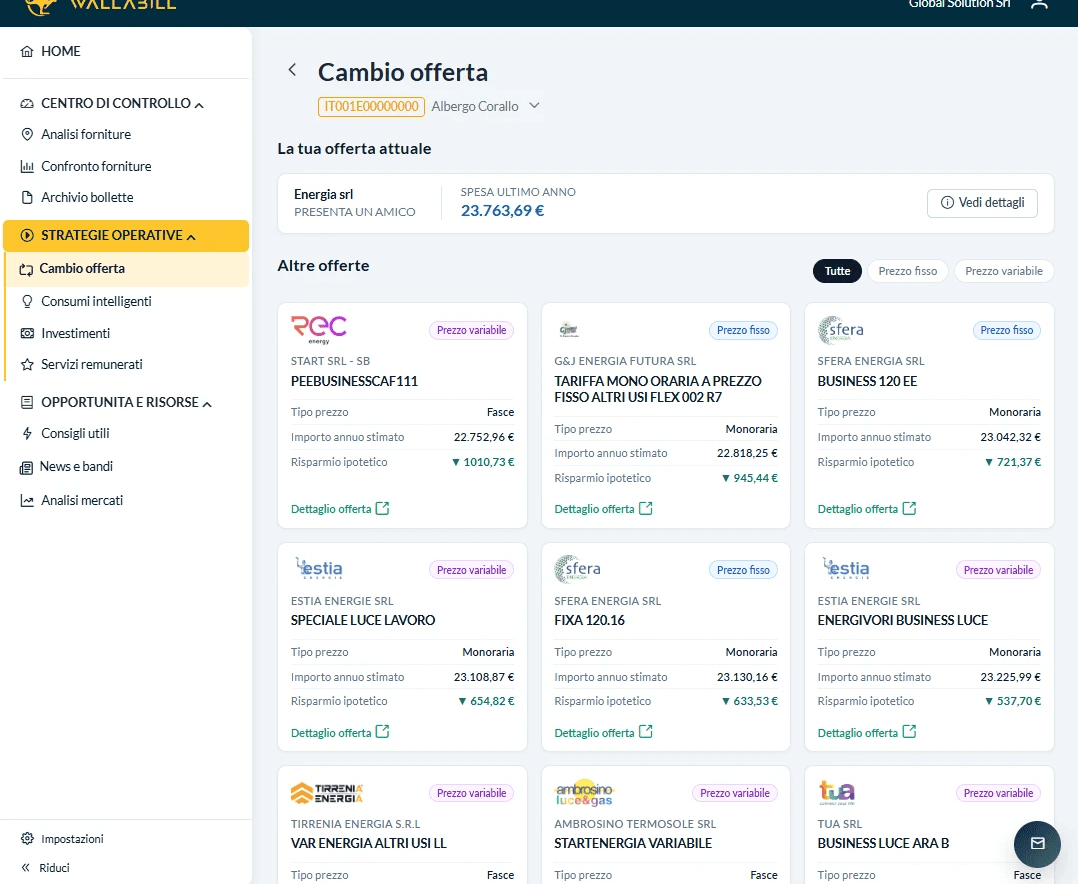Click the STARTENERGIA VARIABILE offer title
This screenshot has width=1078, height=884.
click(x=633, y=843)
